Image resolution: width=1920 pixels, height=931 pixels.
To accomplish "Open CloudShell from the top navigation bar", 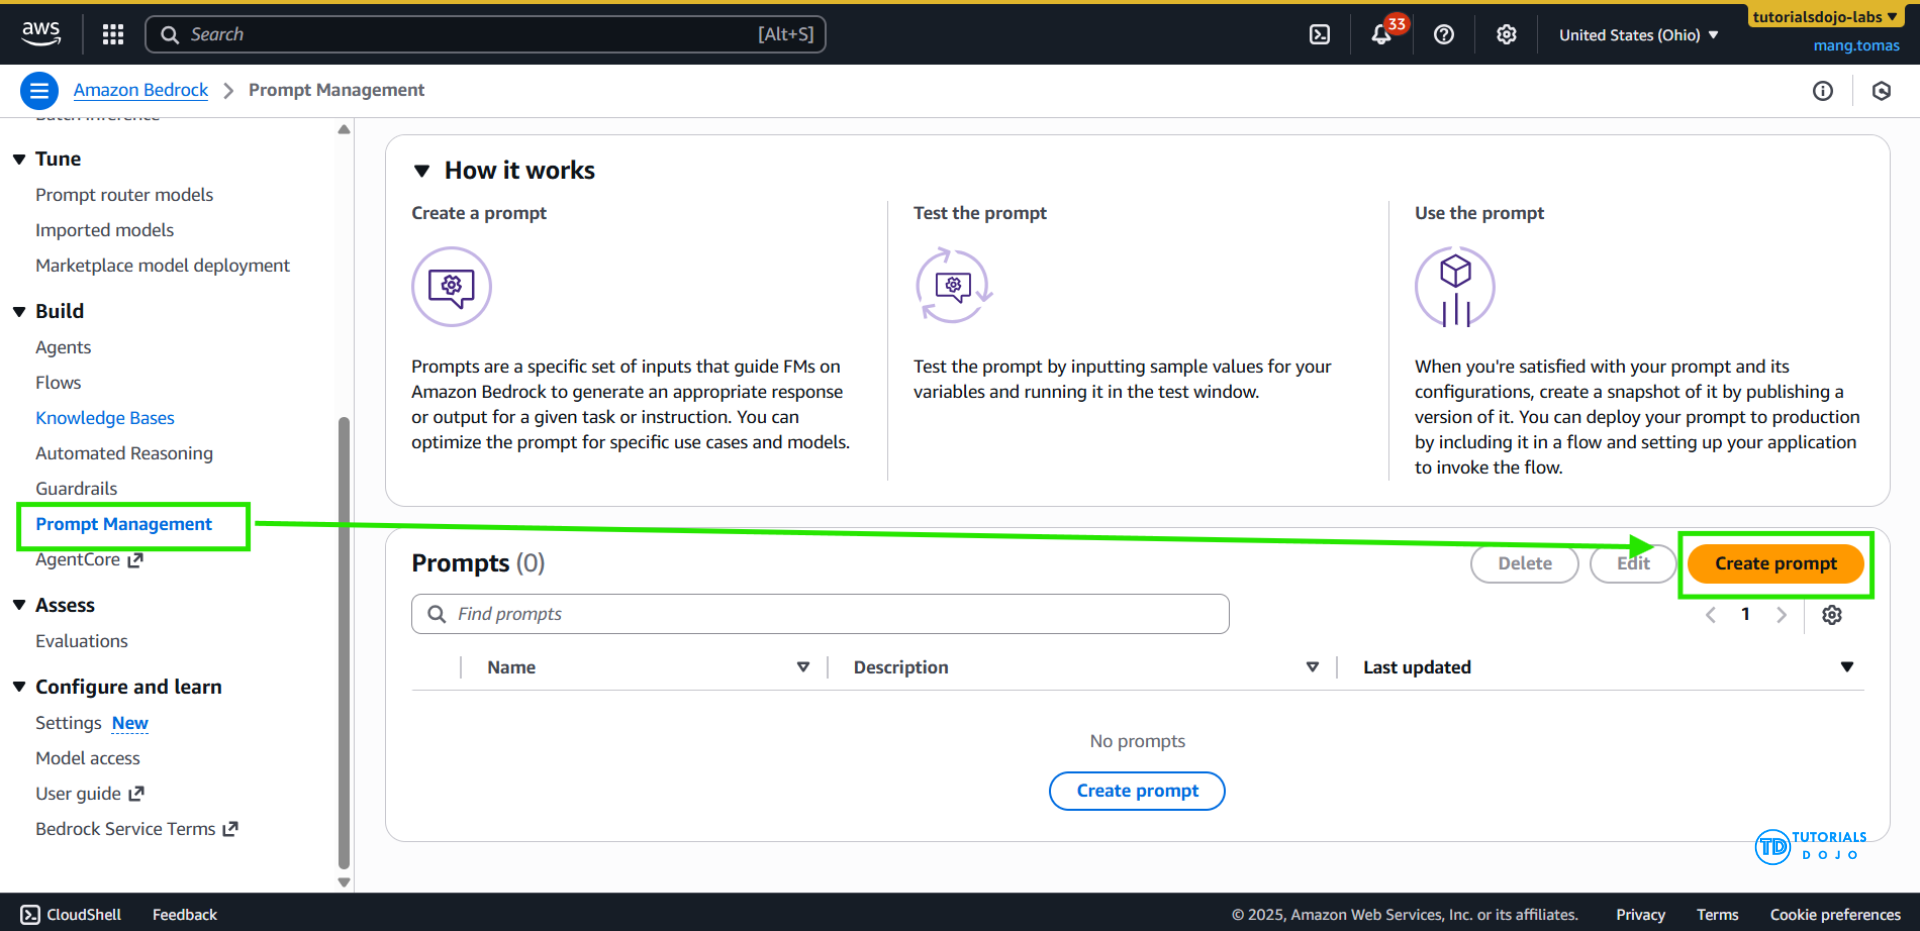I will click(1319, 33).
